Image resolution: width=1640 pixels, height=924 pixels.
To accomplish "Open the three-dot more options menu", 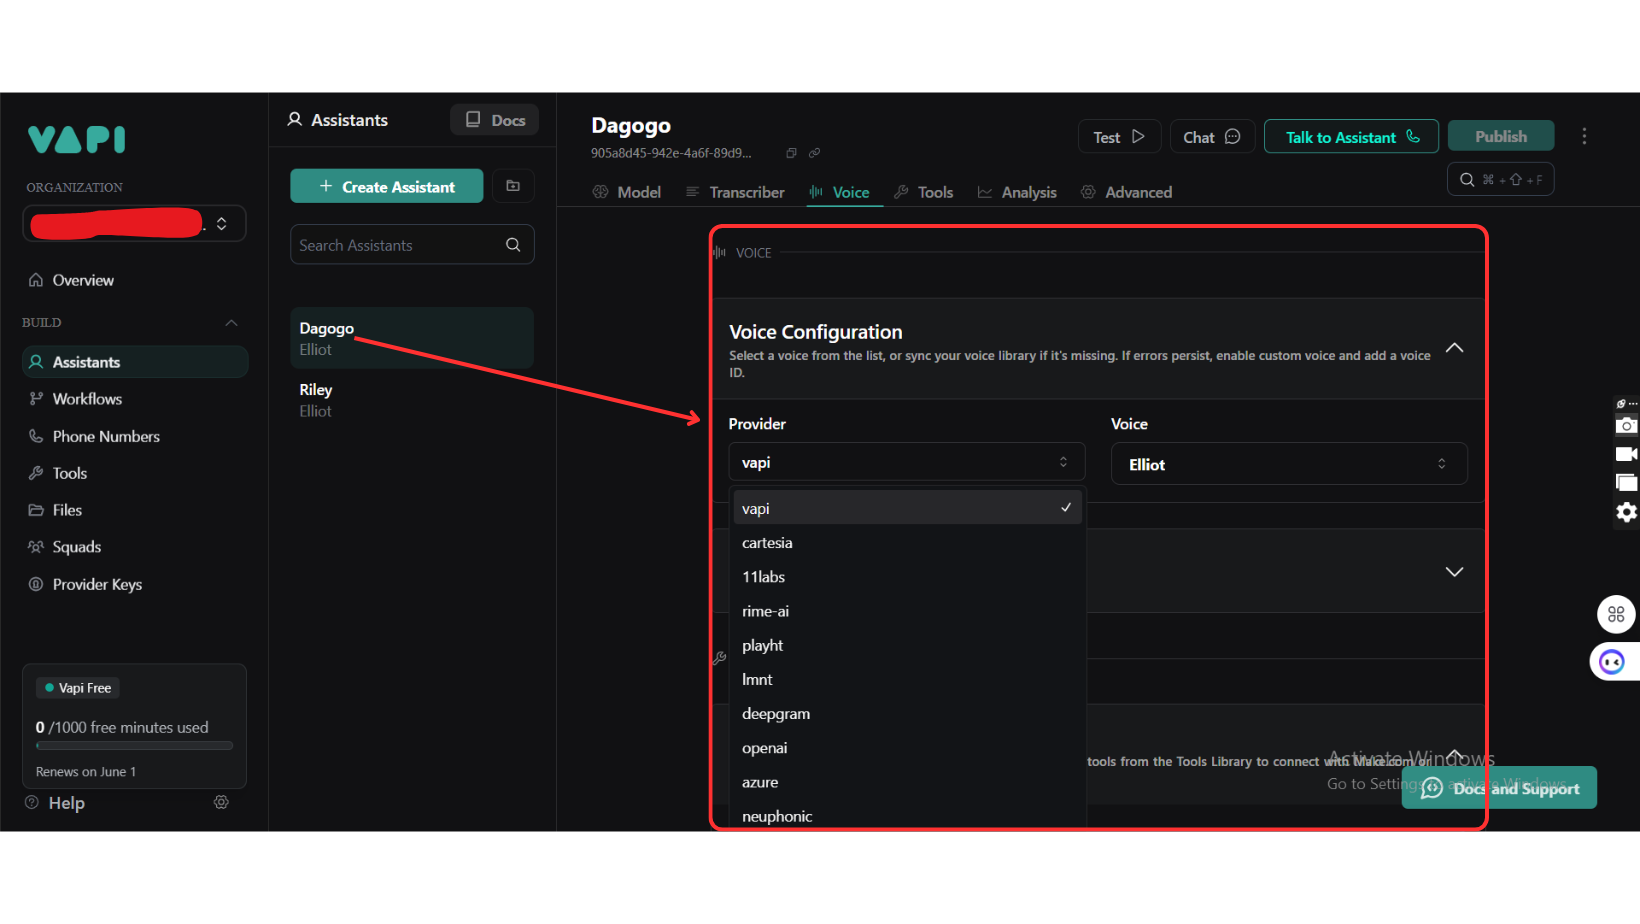I will tap(1584, 137).
